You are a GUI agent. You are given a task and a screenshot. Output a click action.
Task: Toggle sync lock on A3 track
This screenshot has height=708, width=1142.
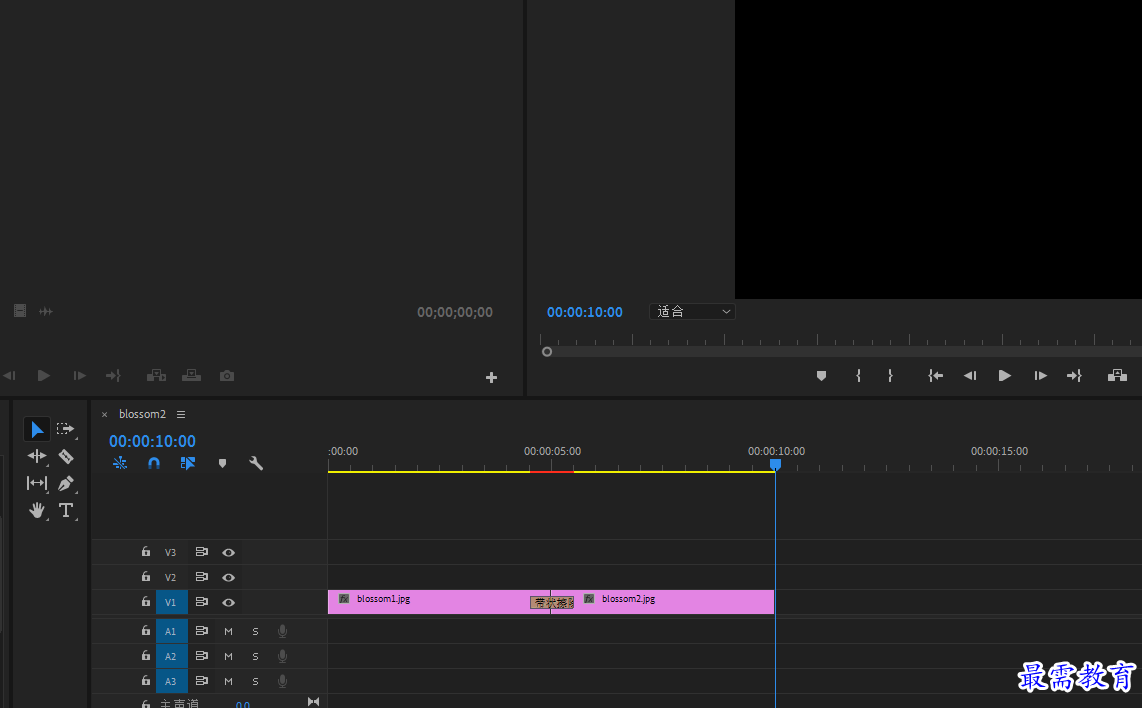pos(202,680)
